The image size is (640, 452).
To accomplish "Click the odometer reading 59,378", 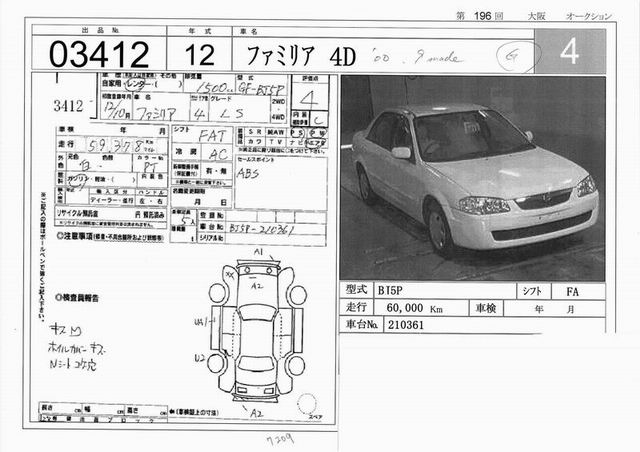I will (x=116, y=145).
